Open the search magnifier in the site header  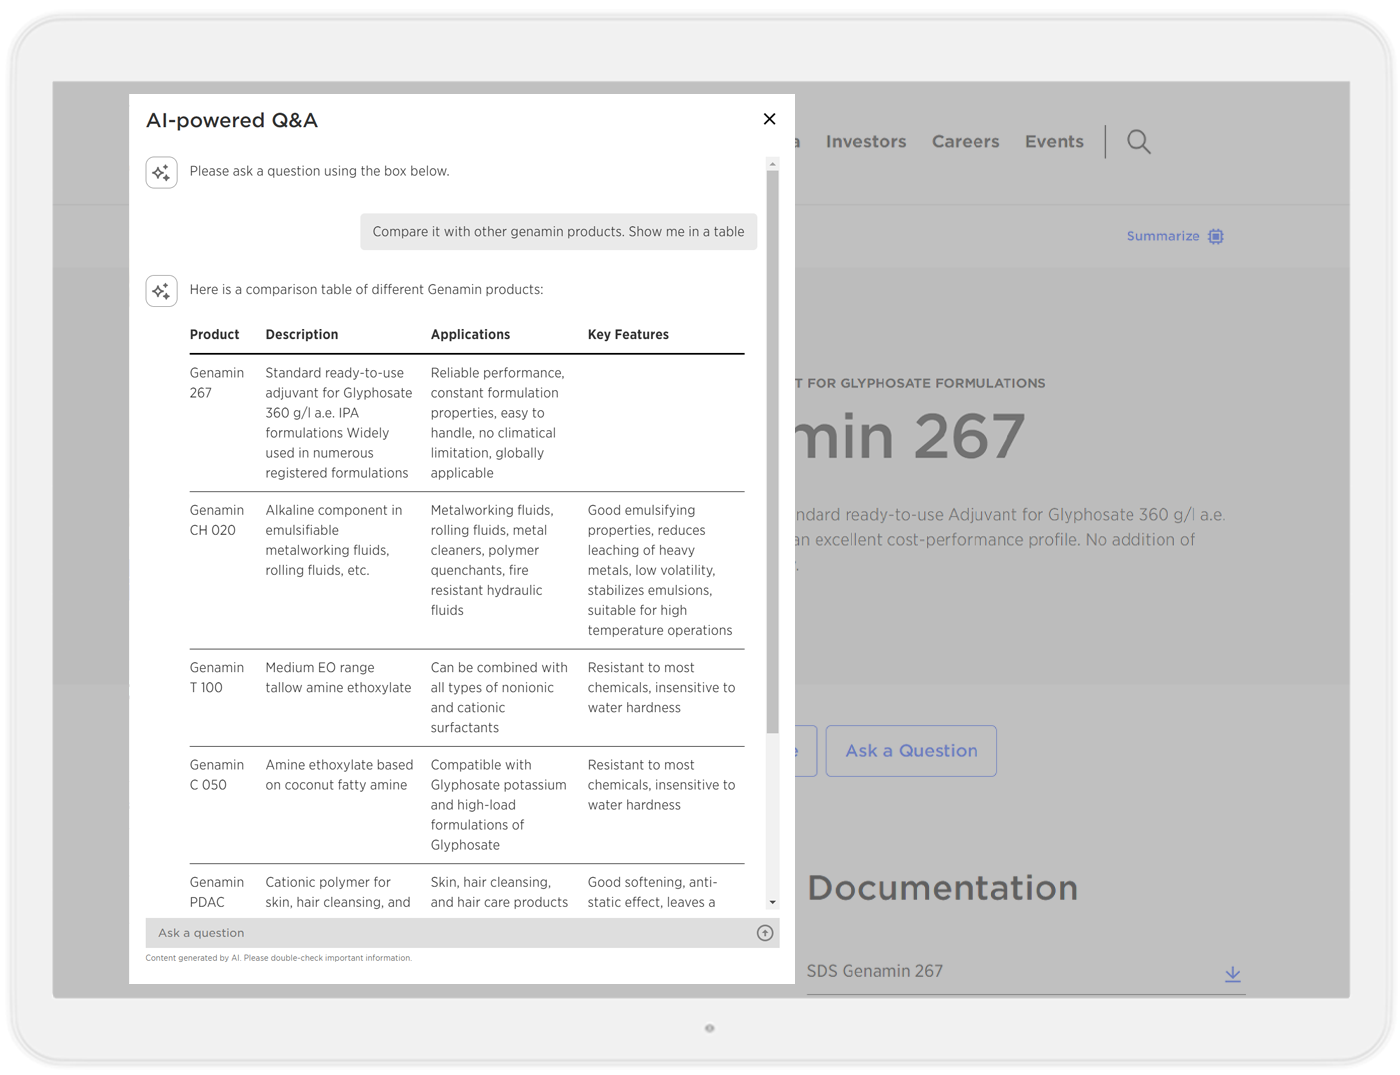(x=1138, y=142)
